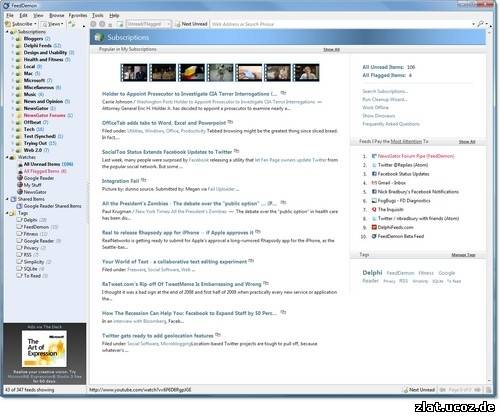
Task: Click the Facebook Status Updates feed icon
Action: (x=374, y=174)
